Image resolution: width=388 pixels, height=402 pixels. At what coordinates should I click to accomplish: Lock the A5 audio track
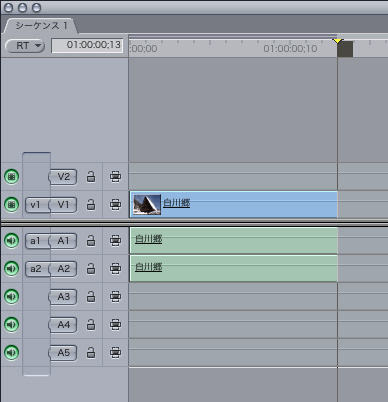click(x=91, y=352)
